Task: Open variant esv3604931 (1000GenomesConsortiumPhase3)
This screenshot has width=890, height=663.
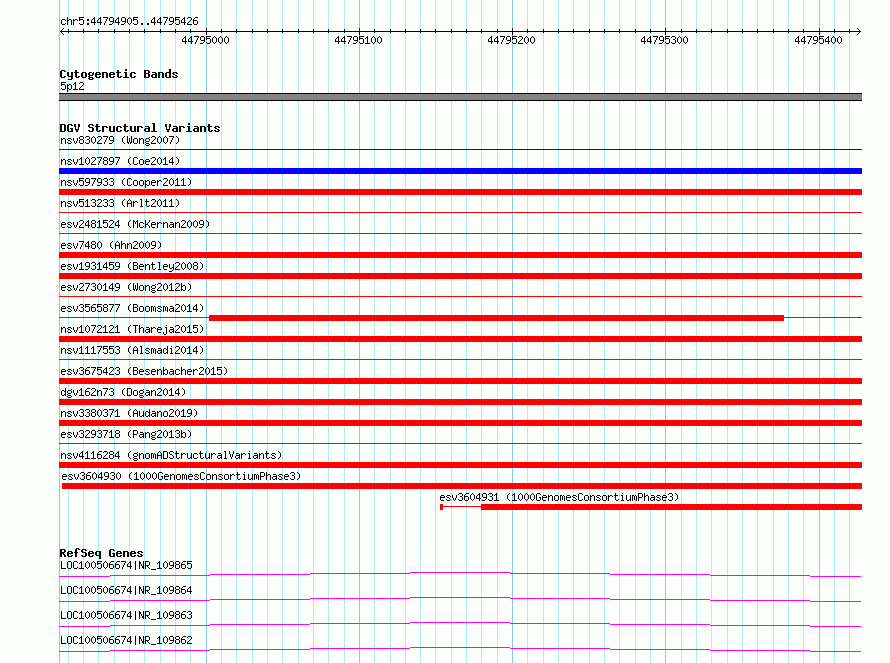Action: pyautogui.click(x=559, y=497)
